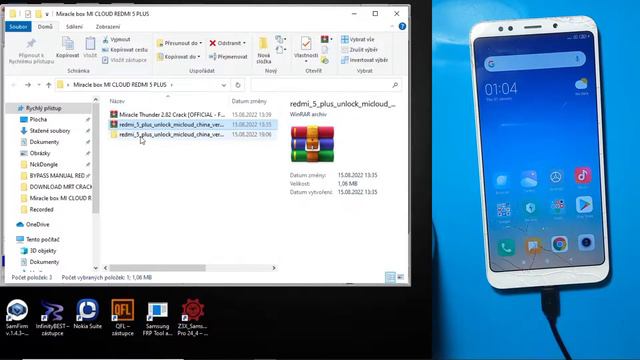Collapse the ribbon with the chevron
The height and width of the screenshot is (360, 640).
[x=392, y=27]
